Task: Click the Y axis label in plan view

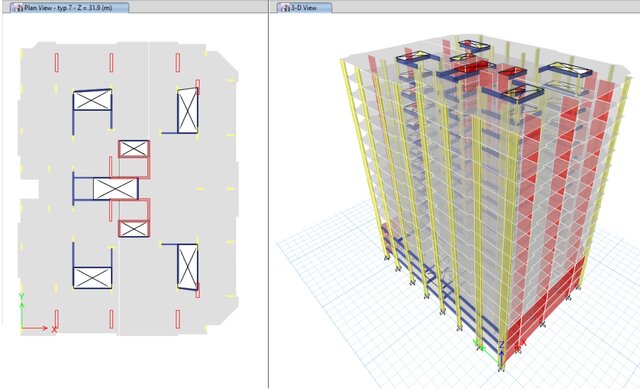Action: point(22,296)
